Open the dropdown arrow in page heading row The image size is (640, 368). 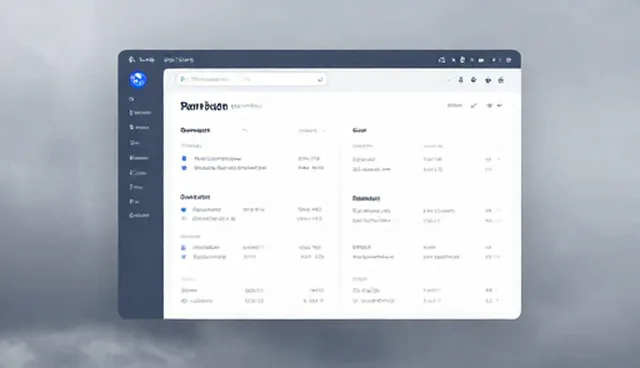pyautogui.click(x=500, y=106)
